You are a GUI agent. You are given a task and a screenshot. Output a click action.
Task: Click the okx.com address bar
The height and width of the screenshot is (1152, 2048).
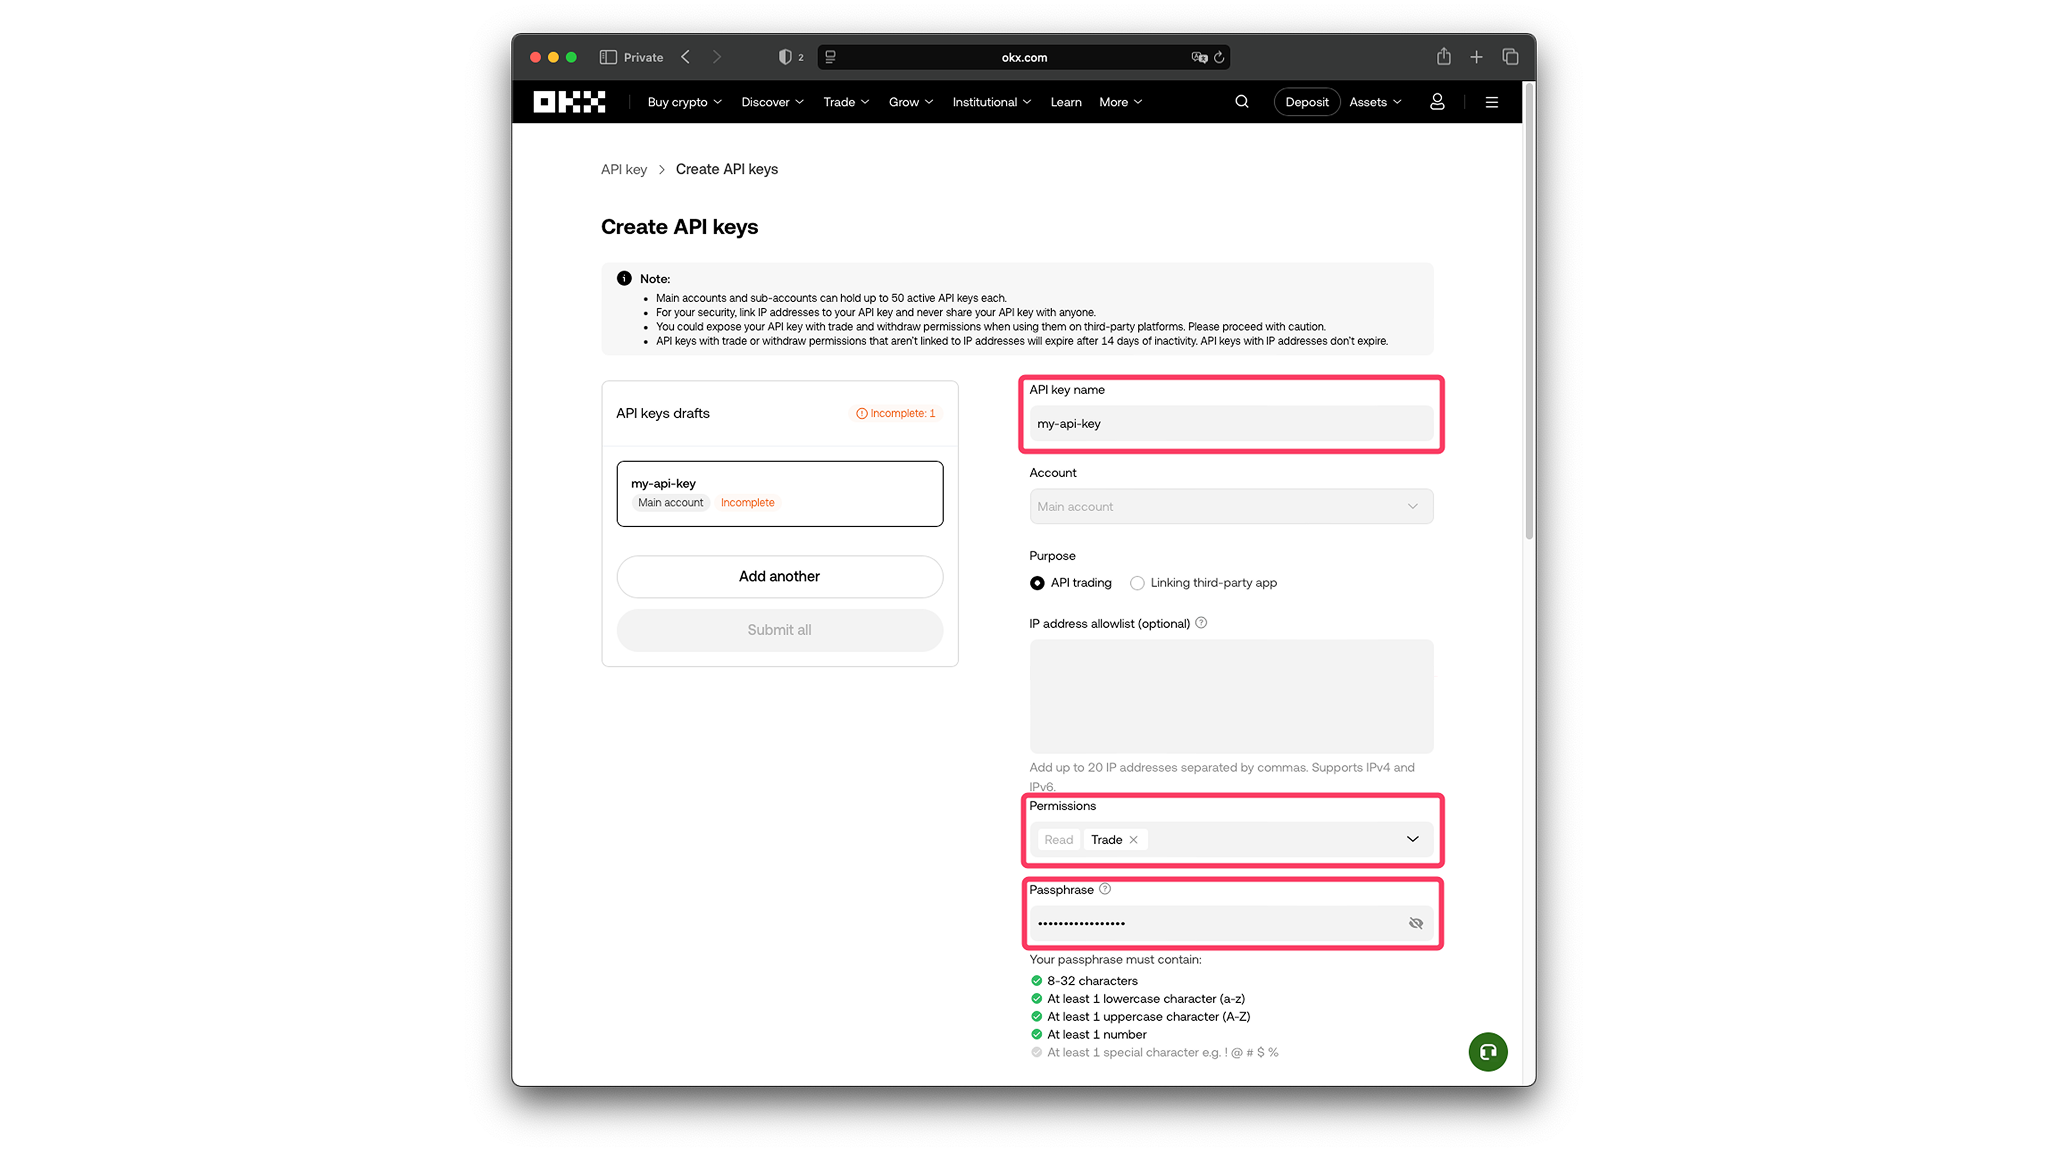[x=1025, y=57]
